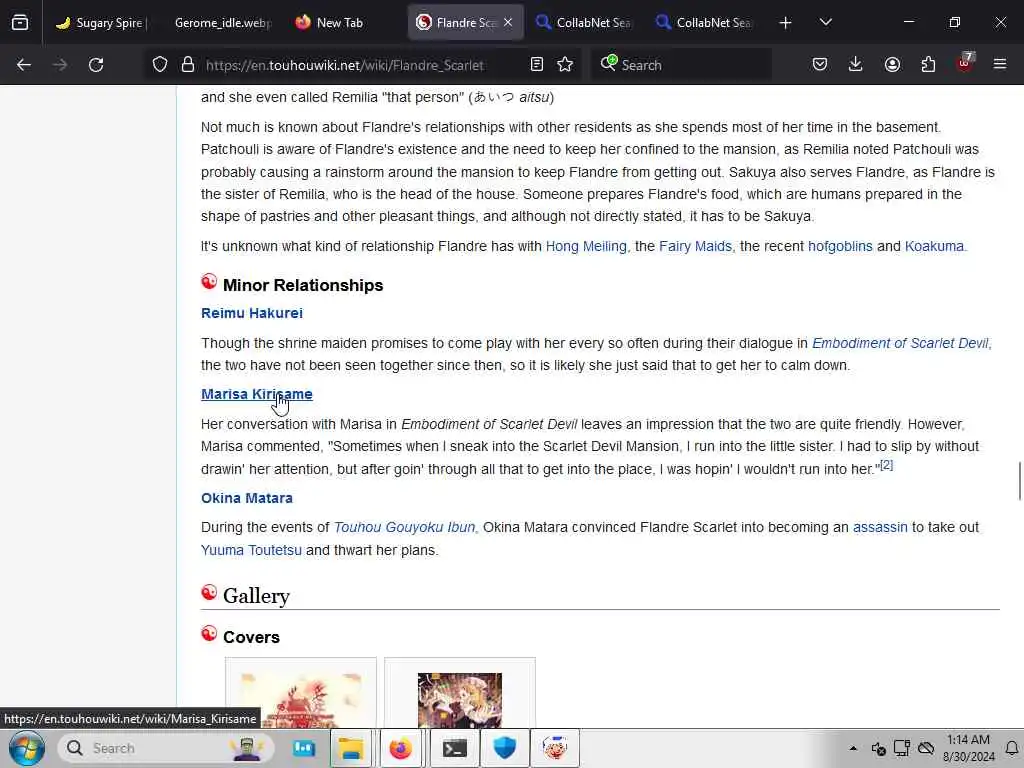The width and height of the screenshot is (1024, 768).
Task: Expand the list all tabs dropdown
Action: point(825,23)
